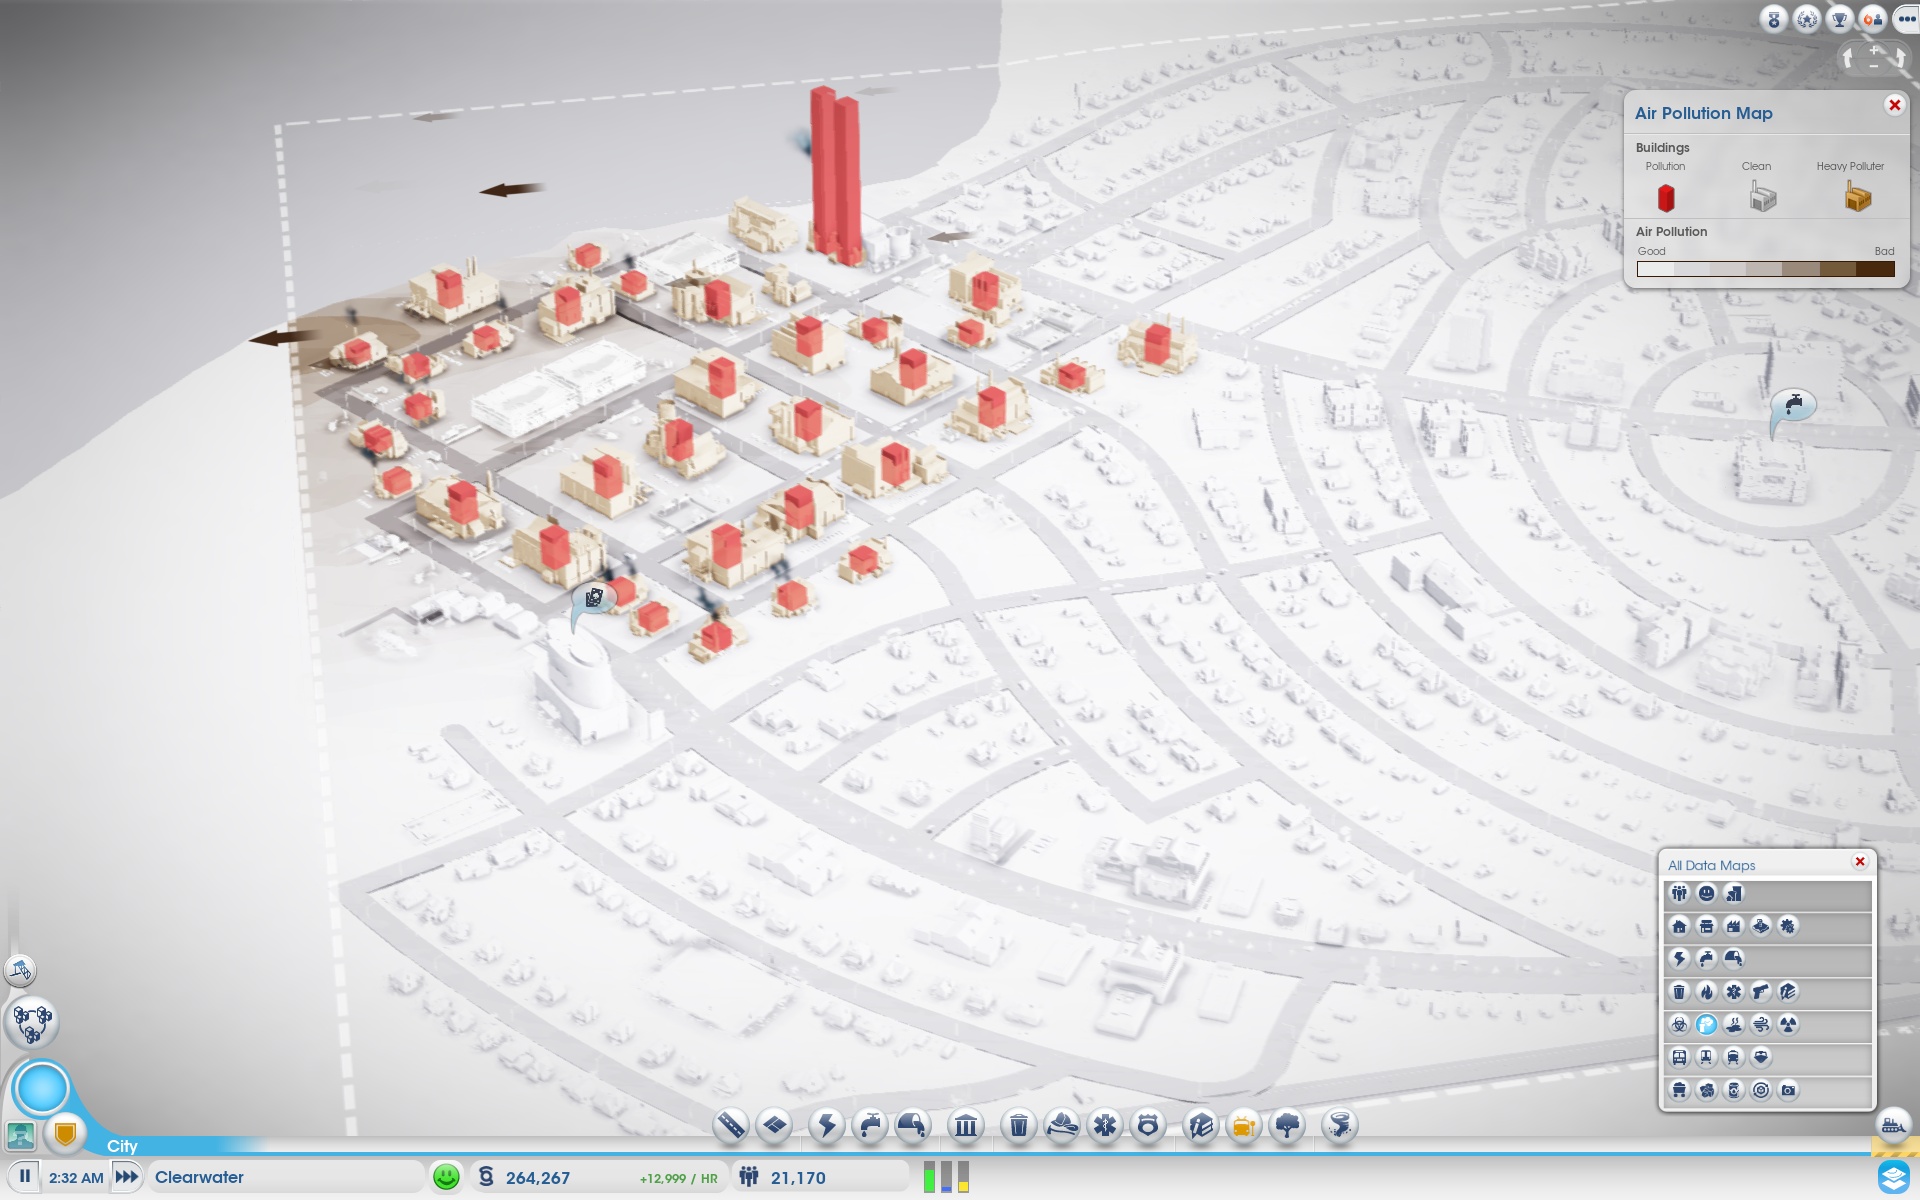
Task: Show the Fire data map
Action: tap(1706, 992)
